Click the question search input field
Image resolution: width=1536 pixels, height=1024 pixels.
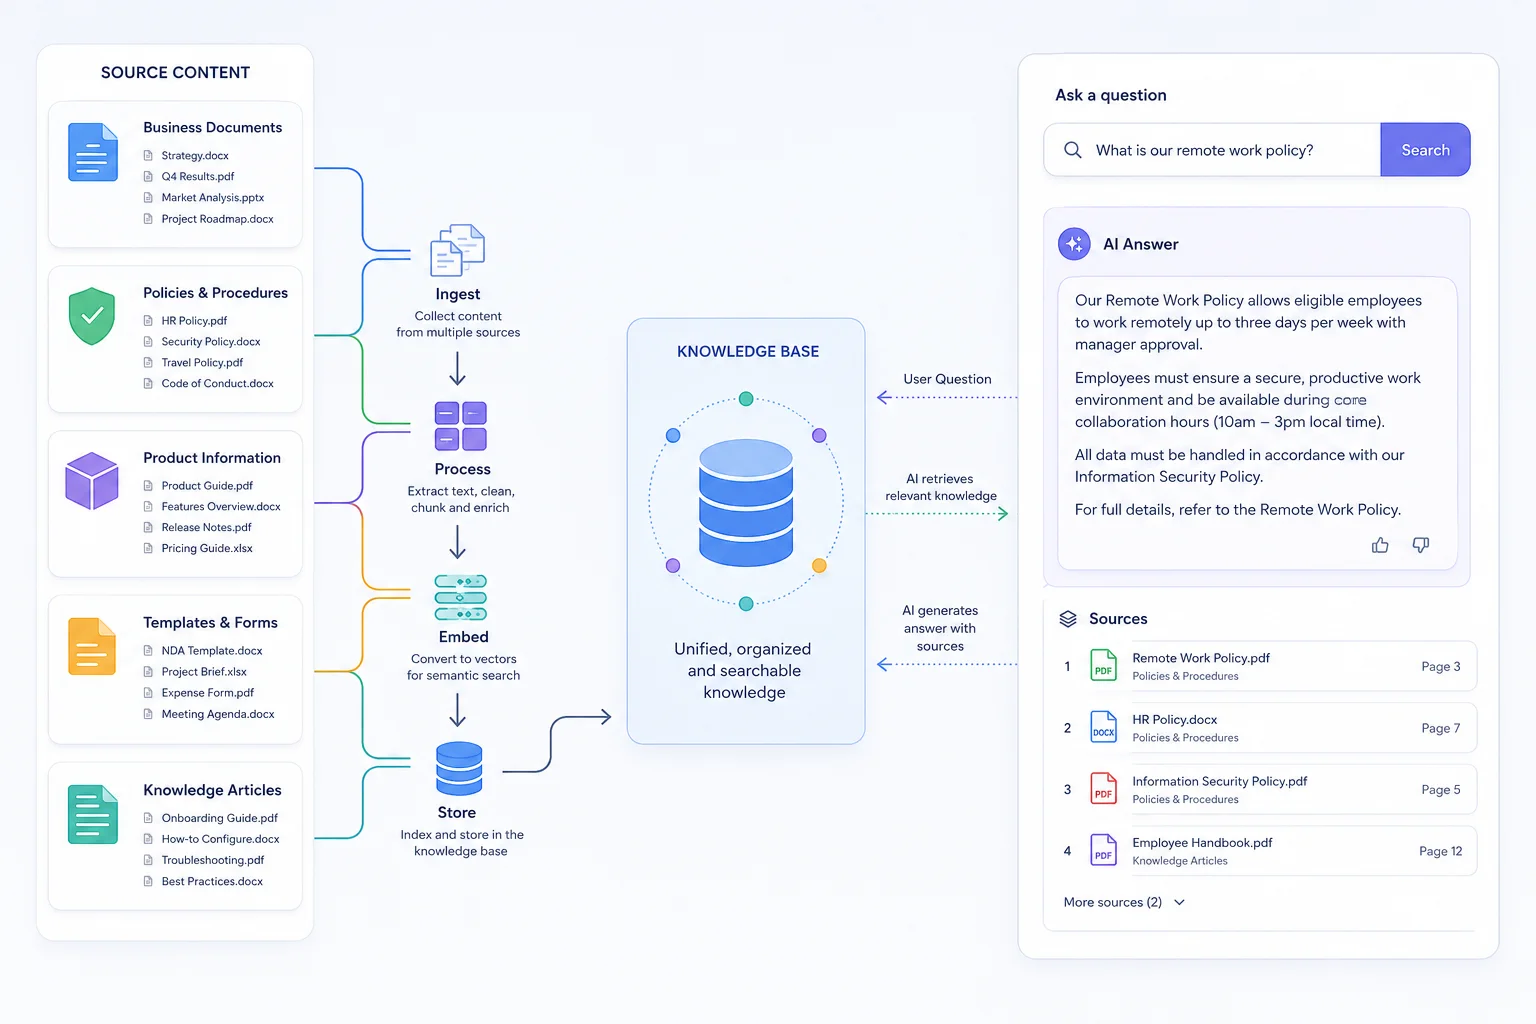[1212, 150]
